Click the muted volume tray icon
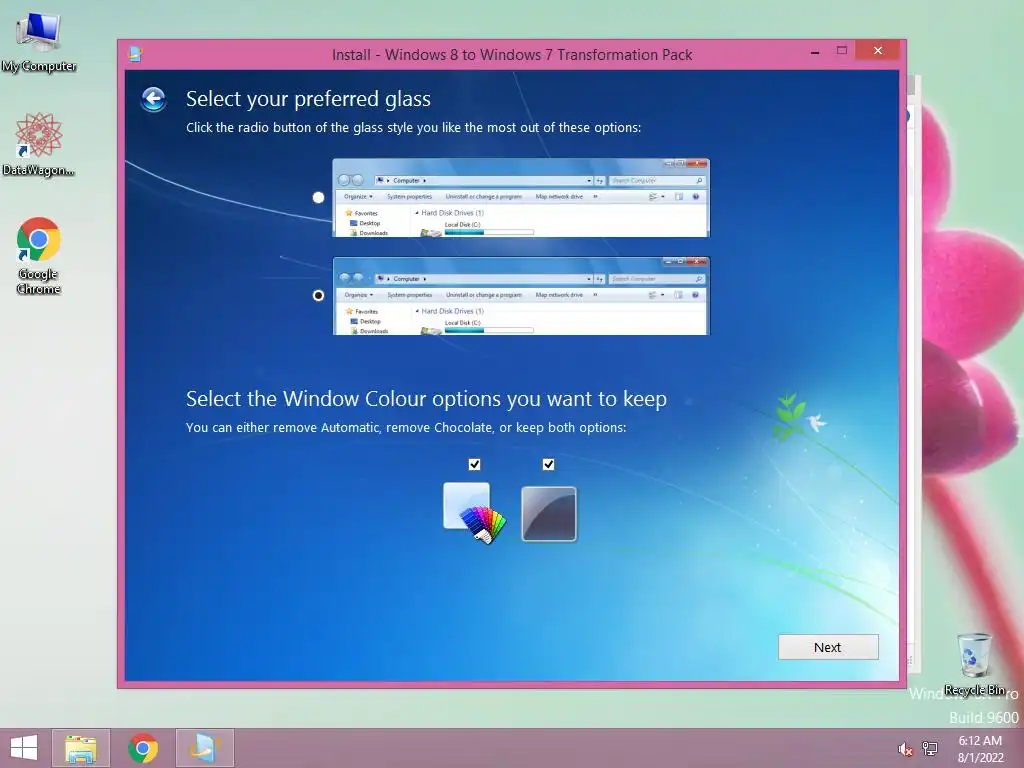Image resolution: width=1024 pixels, height=768 pixels. (x=905, y=749)
